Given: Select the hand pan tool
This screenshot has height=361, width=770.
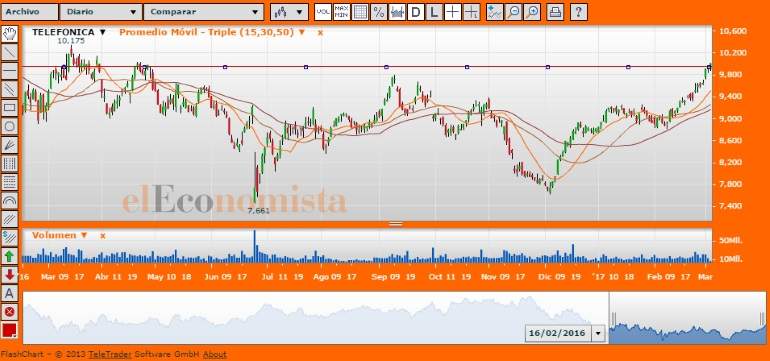Looking at the screenshot, I should (x=9, y=34).
